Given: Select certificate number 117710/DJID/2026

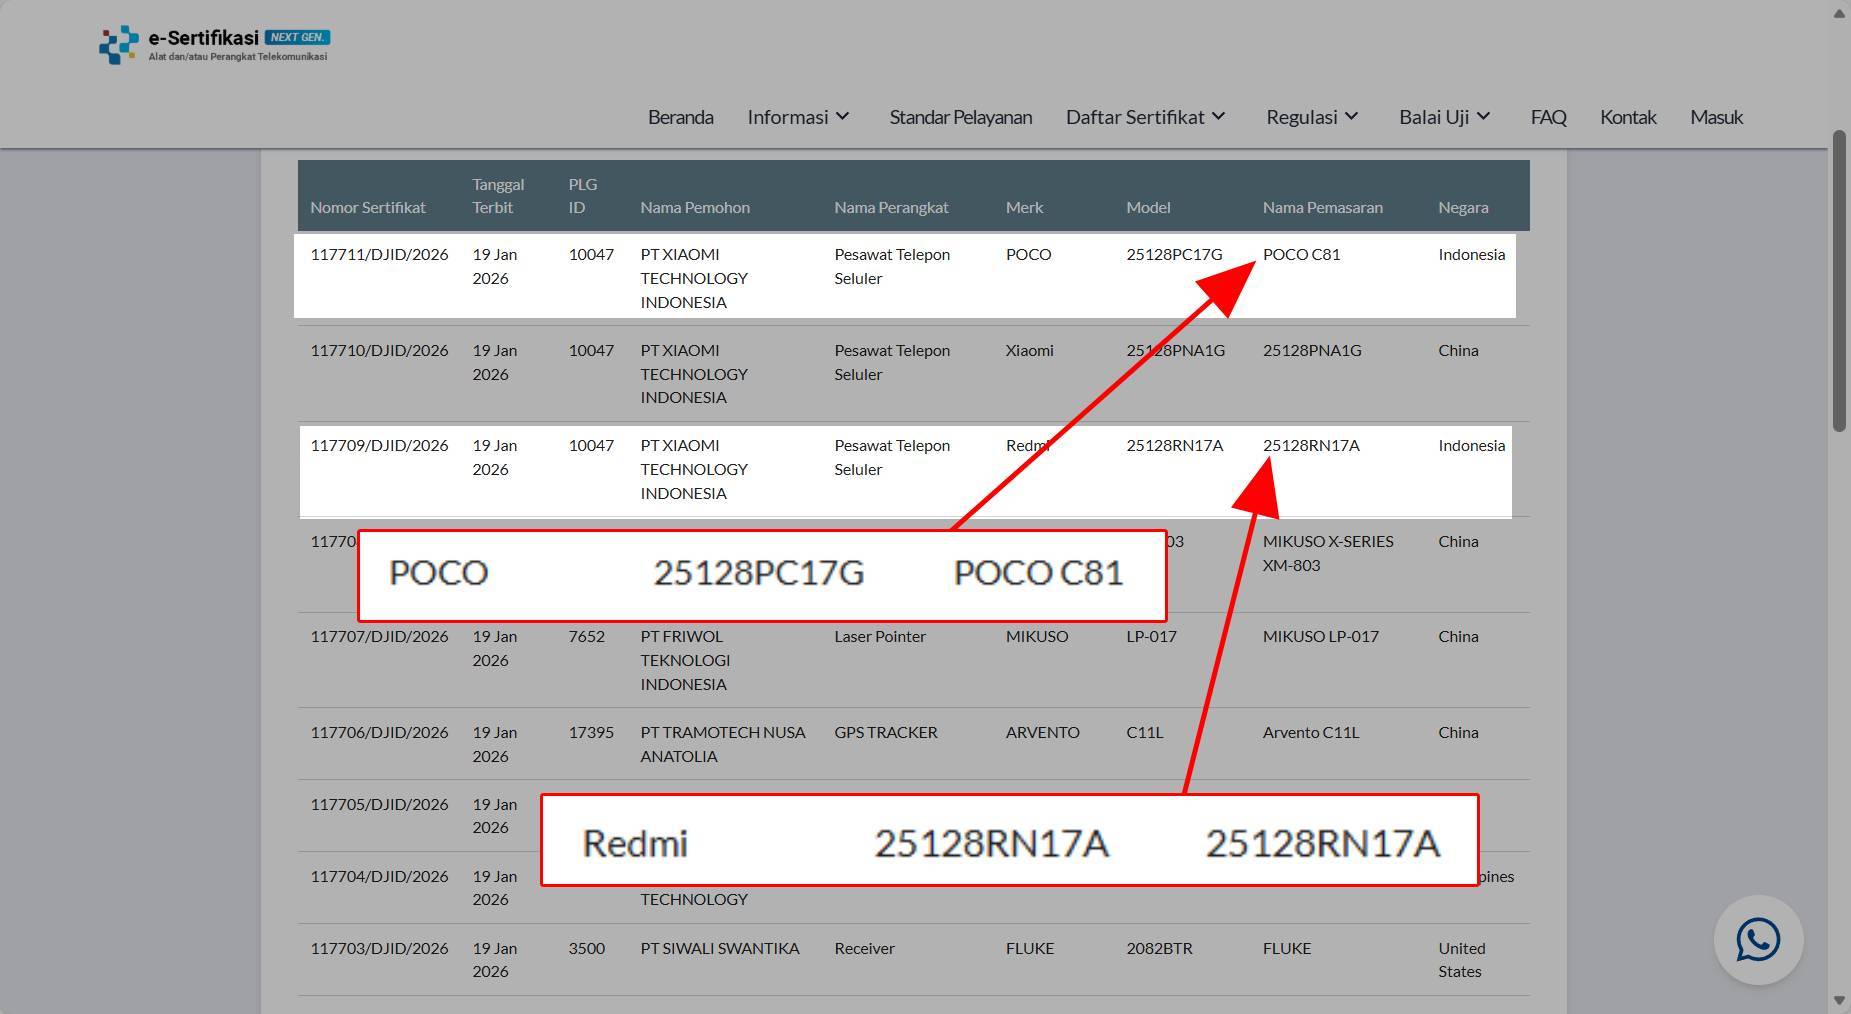Looking at the screenshot, I should pos(379,350).
